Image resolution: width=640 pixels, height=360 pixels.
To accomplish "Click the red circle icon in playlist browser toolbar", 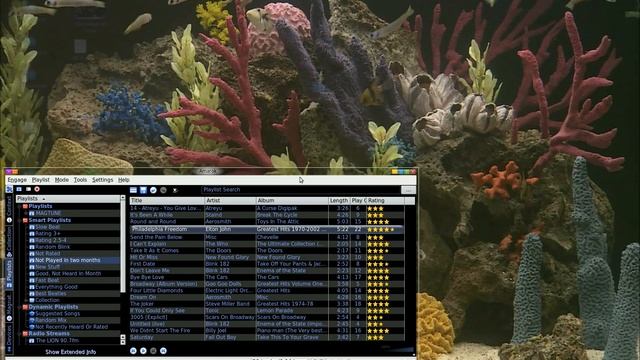I will tap(37, 189).
